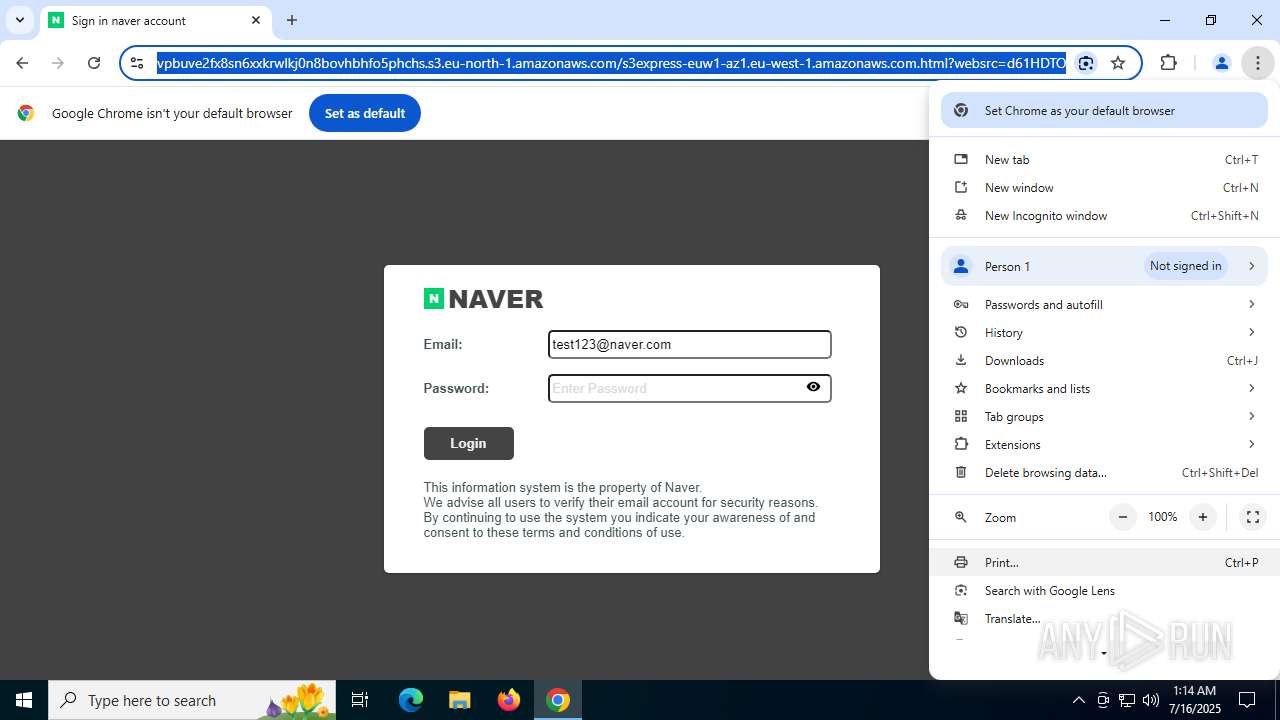Choose Delete browsing data
The height and width of the screenshot is (720, 1280).
coord(1104,473)
